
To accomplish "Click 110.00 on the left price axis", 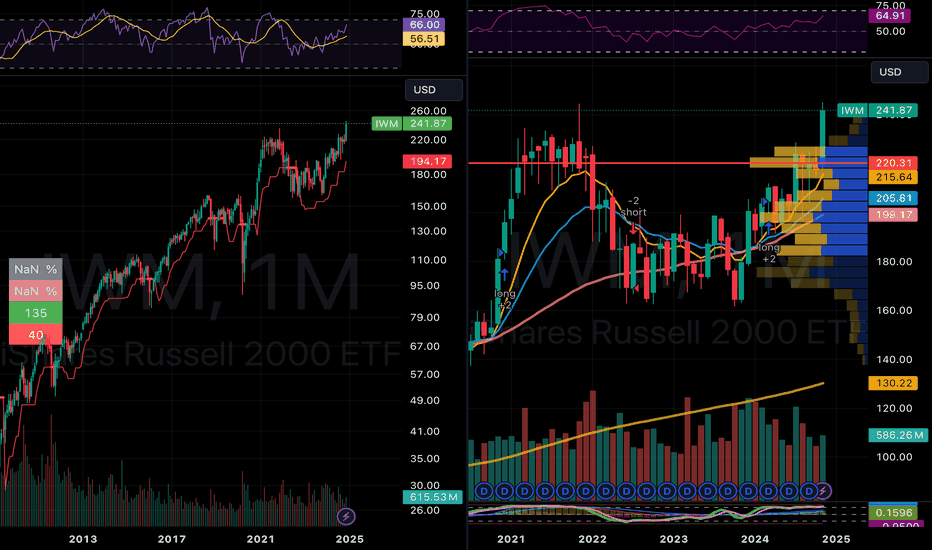I will point(429,260).
